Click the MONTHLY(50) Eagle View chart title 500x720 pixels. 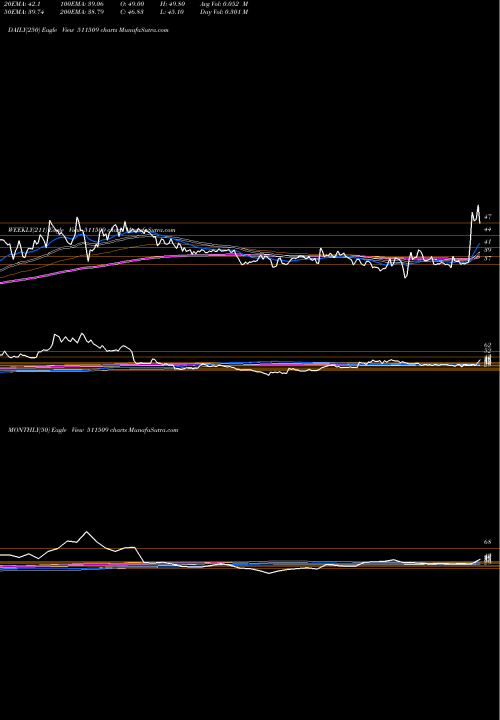pos(93,430)
